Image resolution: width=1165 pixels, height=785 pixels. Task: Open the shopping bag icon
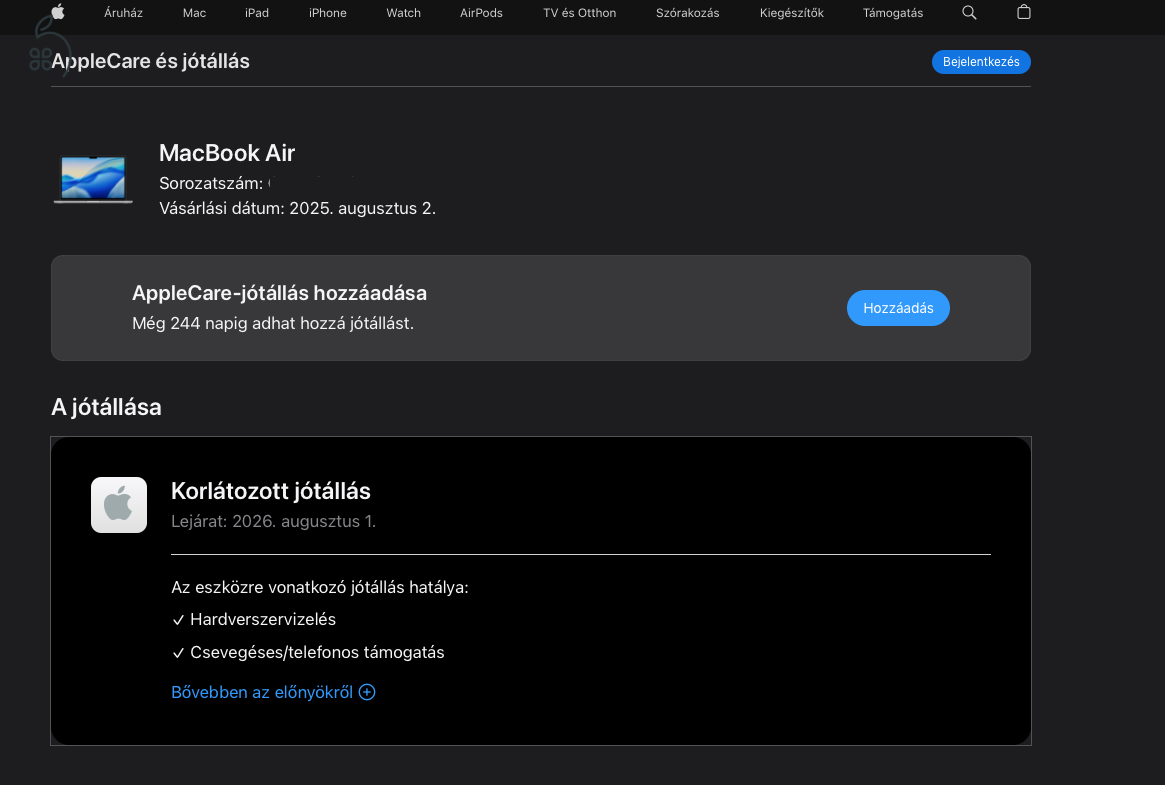pyautogui.click(x=1023, y=13)
